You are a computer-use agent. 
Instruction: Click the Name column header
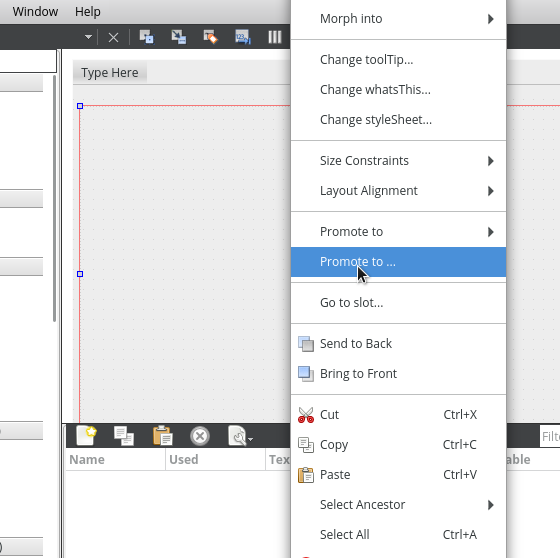tap(115, 459)
